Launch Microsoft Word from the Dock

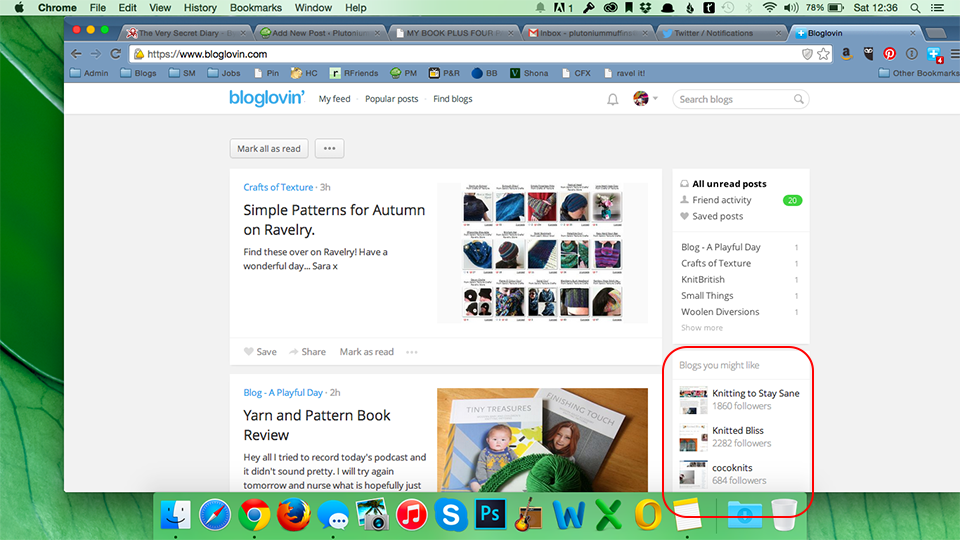tap(569, 514)
